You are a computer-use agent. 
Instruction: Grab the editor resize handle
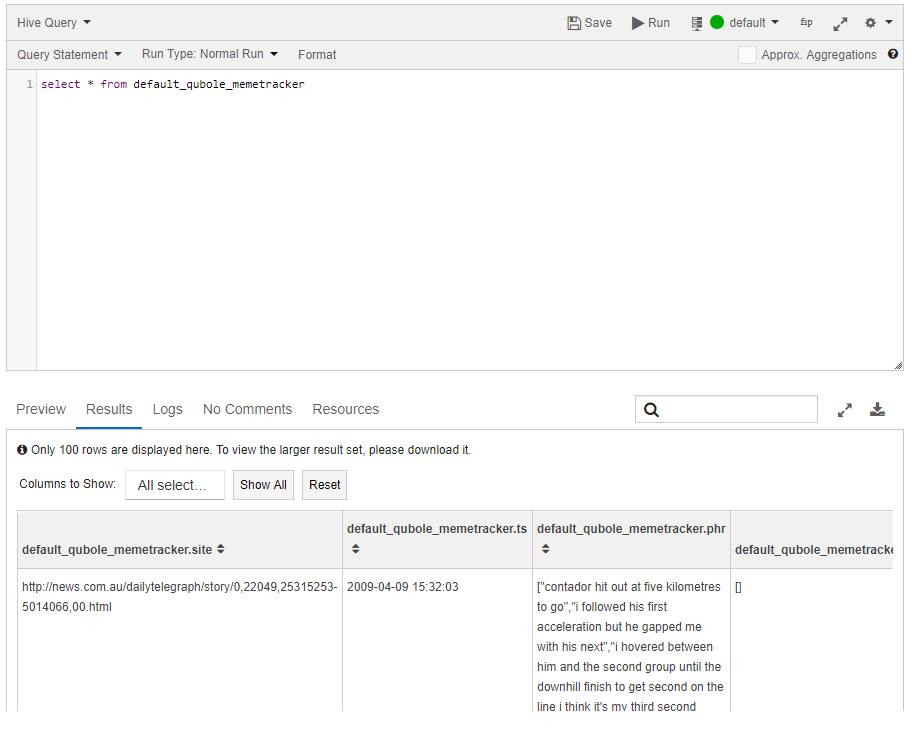pyautogui.click(x=898, y=365)
